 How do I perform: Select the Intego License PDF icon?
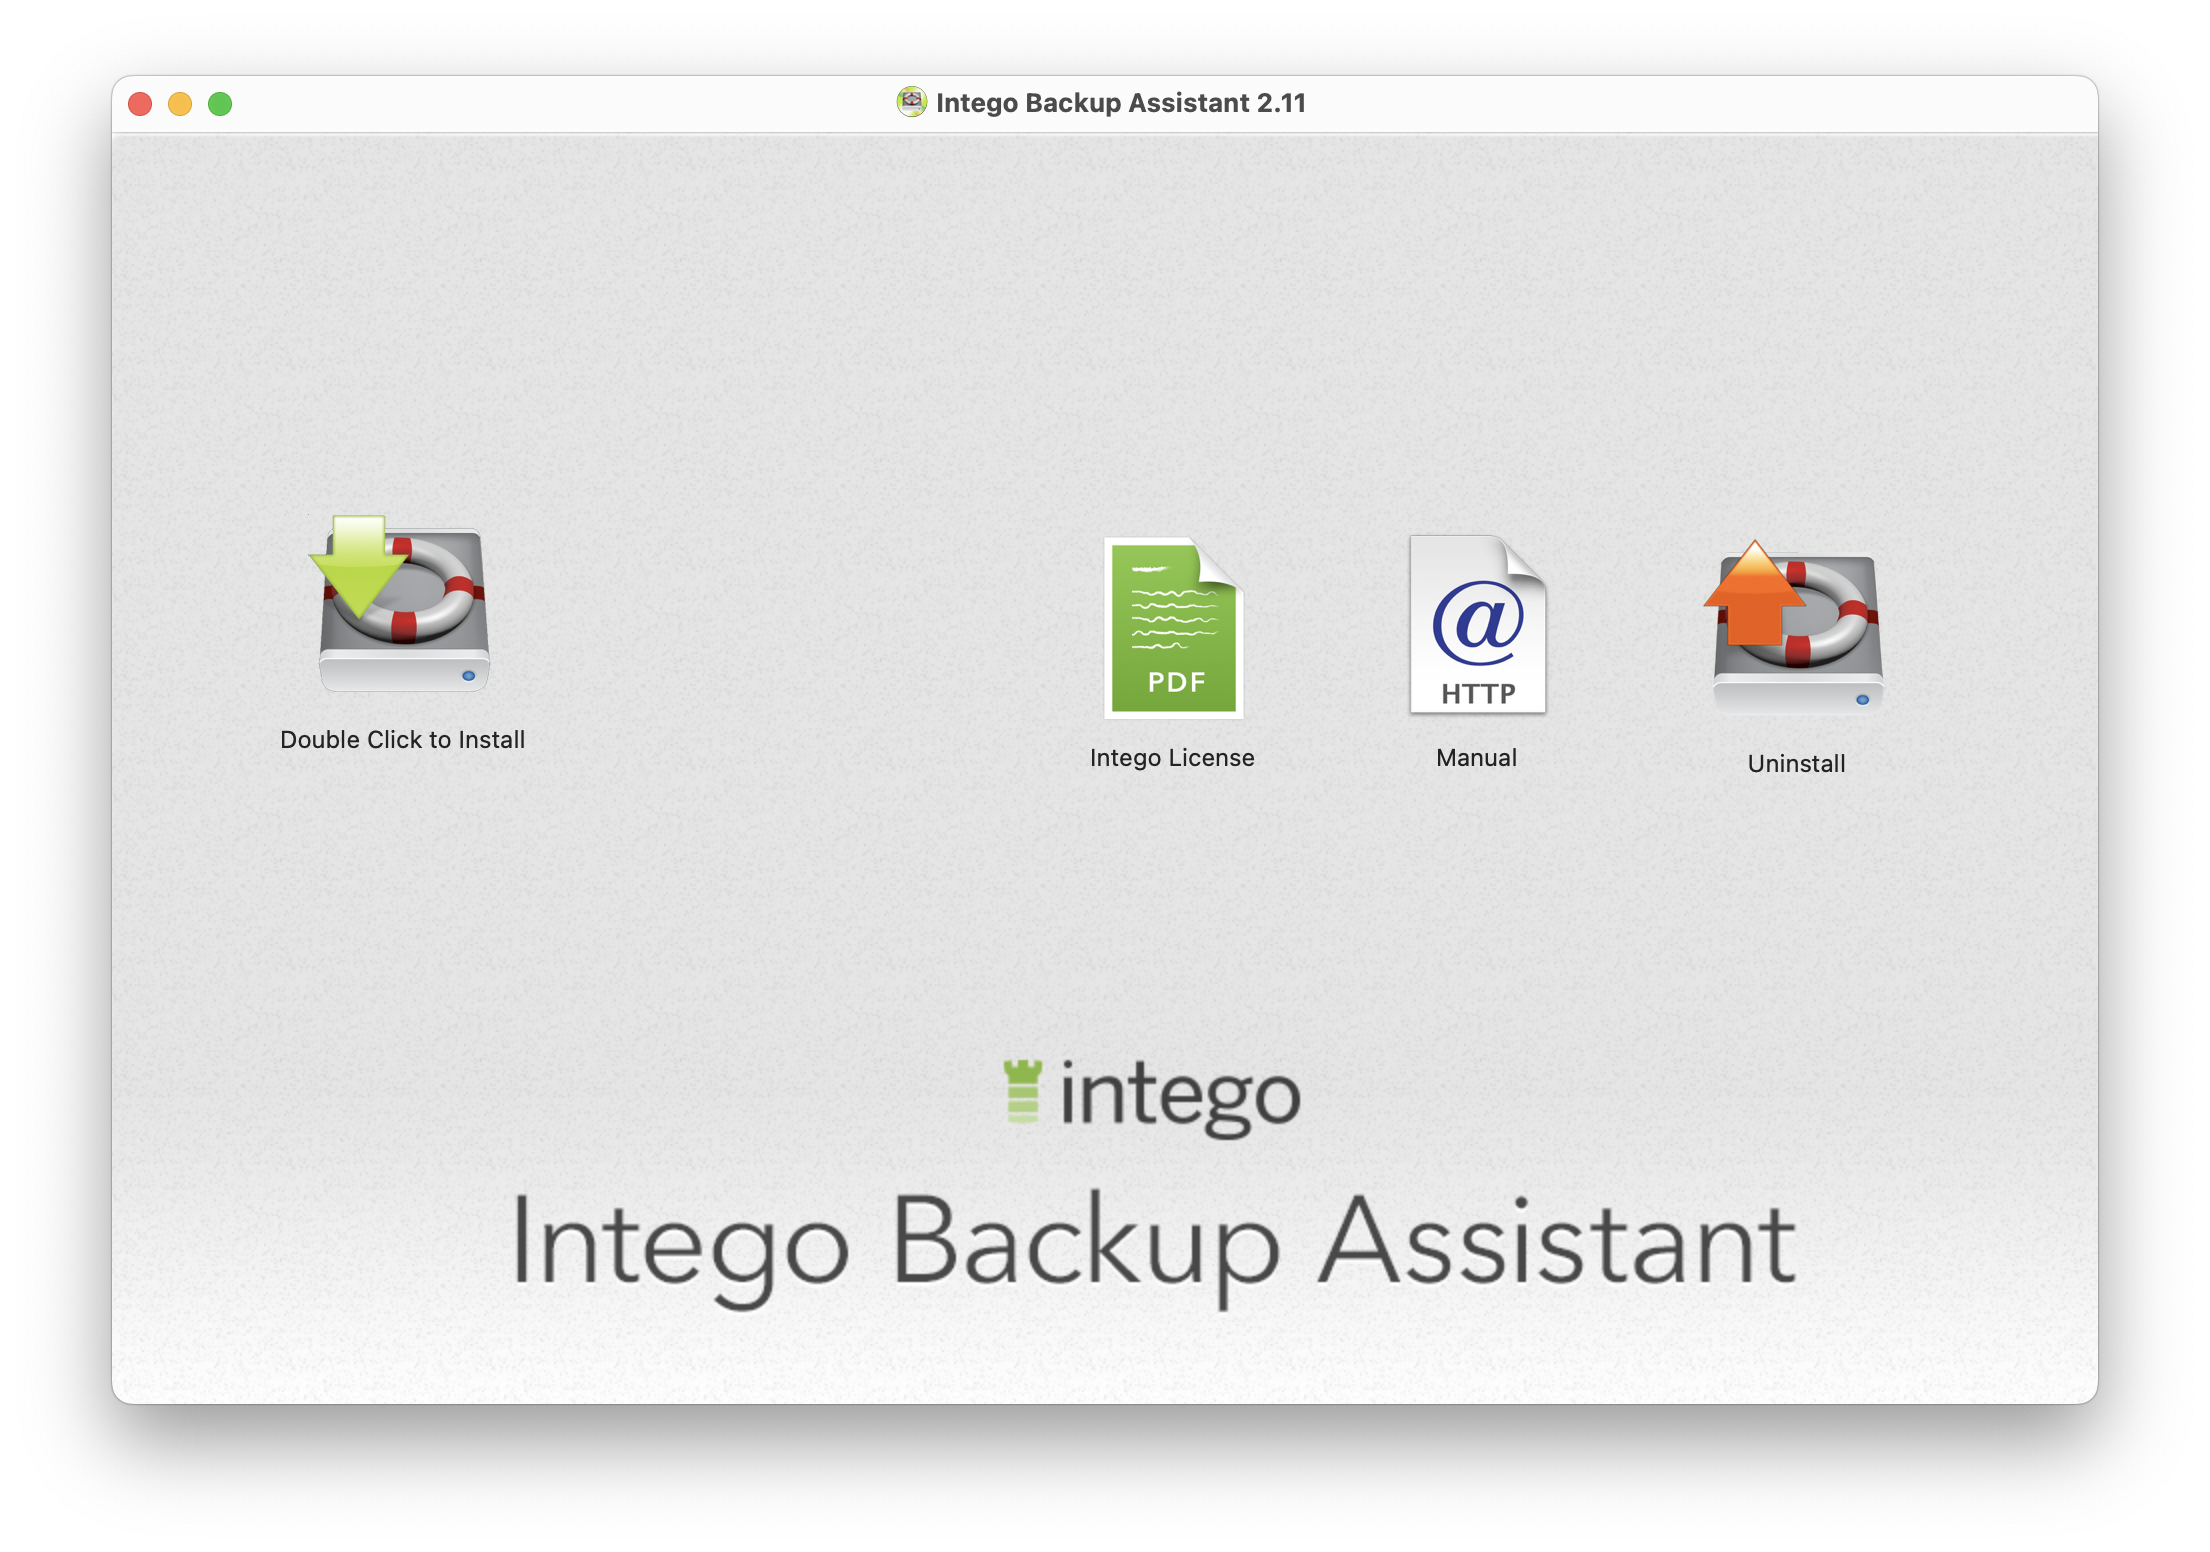click(1173, 628)
